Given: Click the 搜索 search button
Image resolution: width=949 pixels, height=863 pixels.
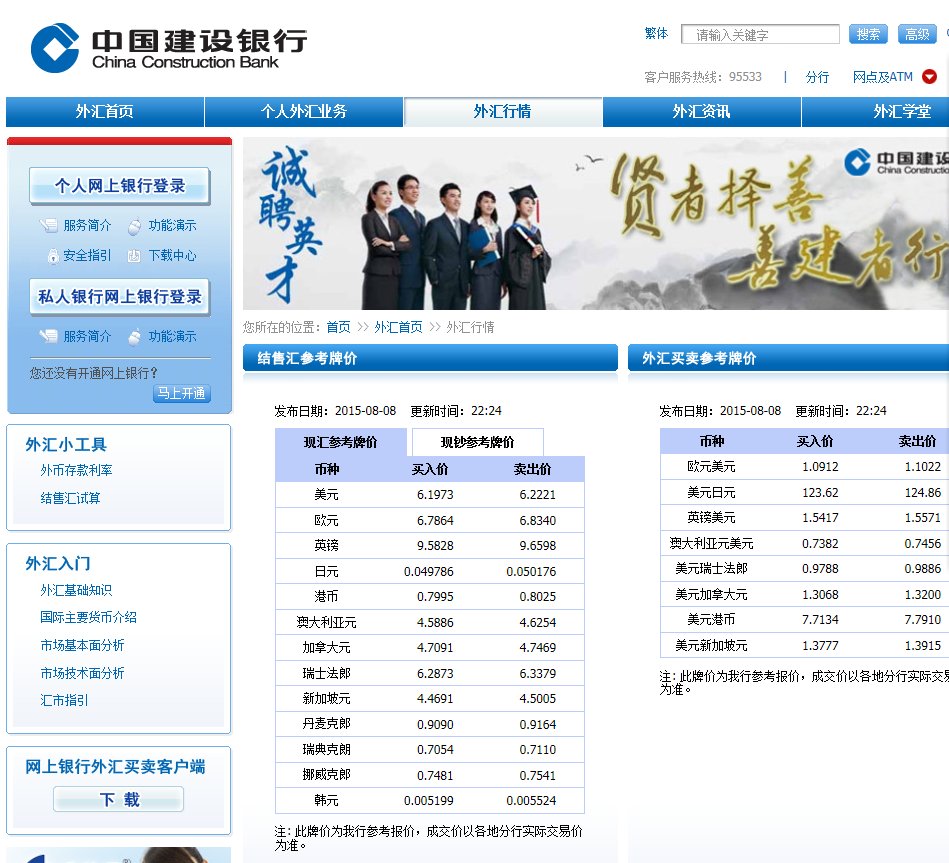Looking at the screenshot, I should 867,33.
